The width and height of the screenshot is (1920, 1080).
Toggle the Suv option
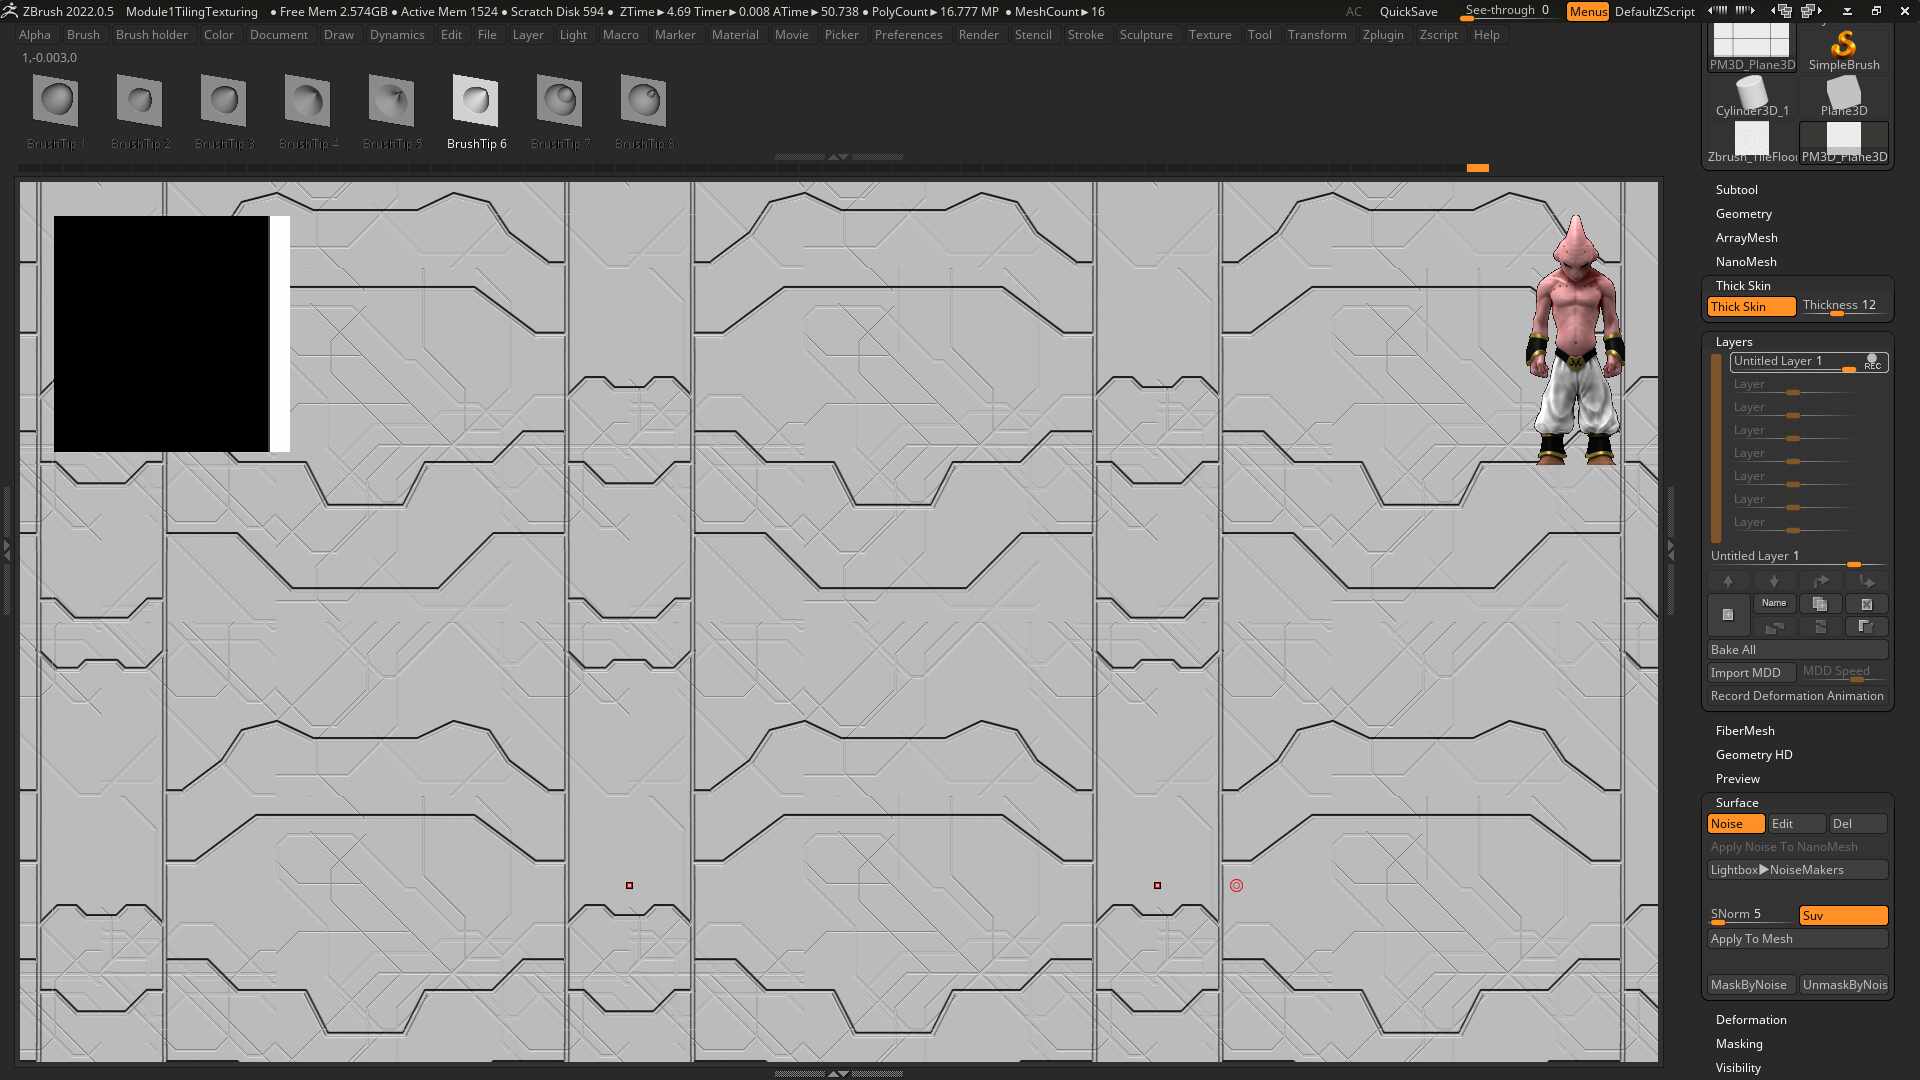click(1843, 916)
